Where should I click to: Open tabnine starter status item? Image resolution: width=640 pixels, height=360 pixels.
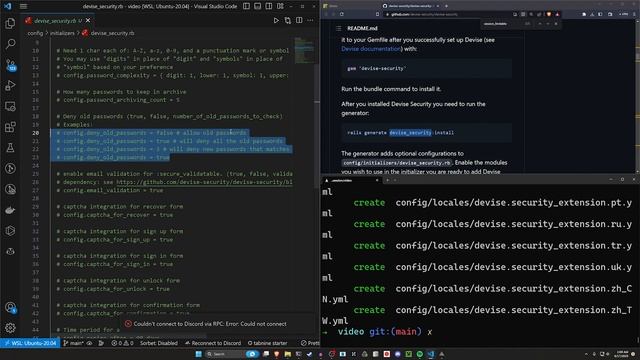click(267, 343)
